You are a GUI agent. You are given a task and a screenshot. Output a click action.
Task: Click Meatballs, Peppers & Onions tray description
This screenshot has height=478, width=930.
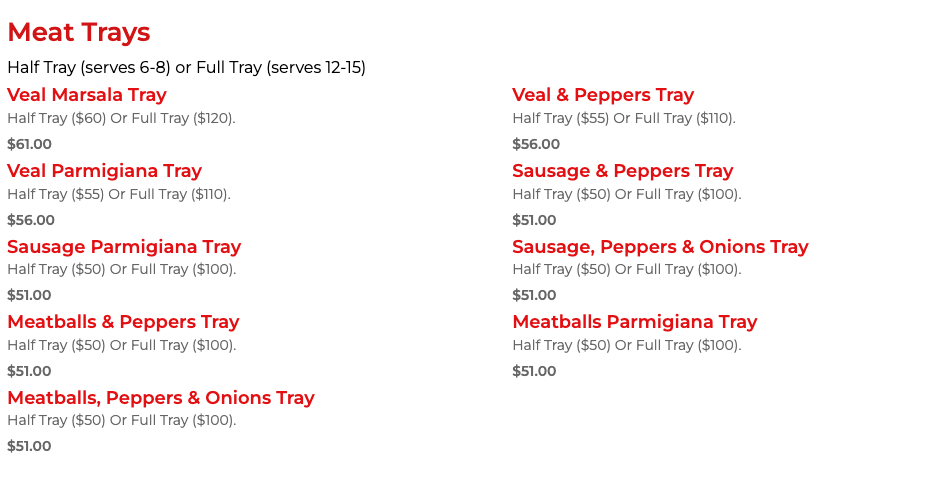[122, 420]
